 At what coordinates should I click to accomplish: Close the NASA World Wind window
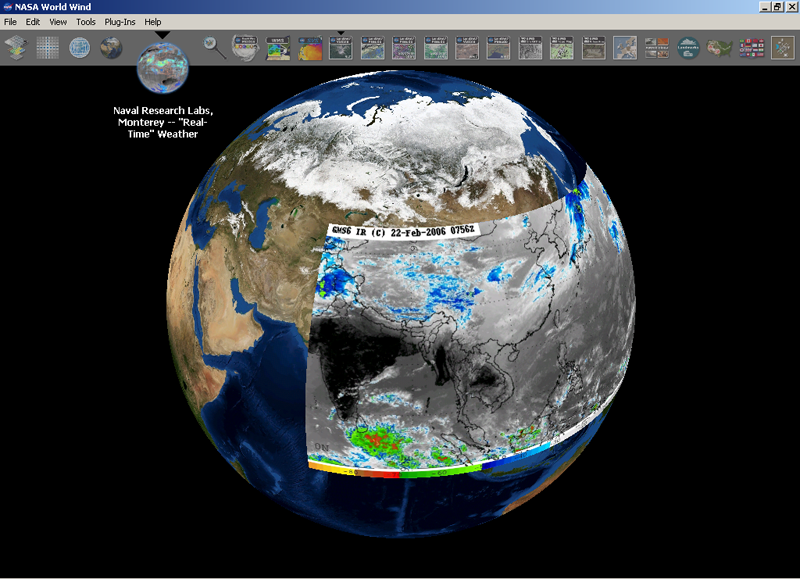(791, 7)
